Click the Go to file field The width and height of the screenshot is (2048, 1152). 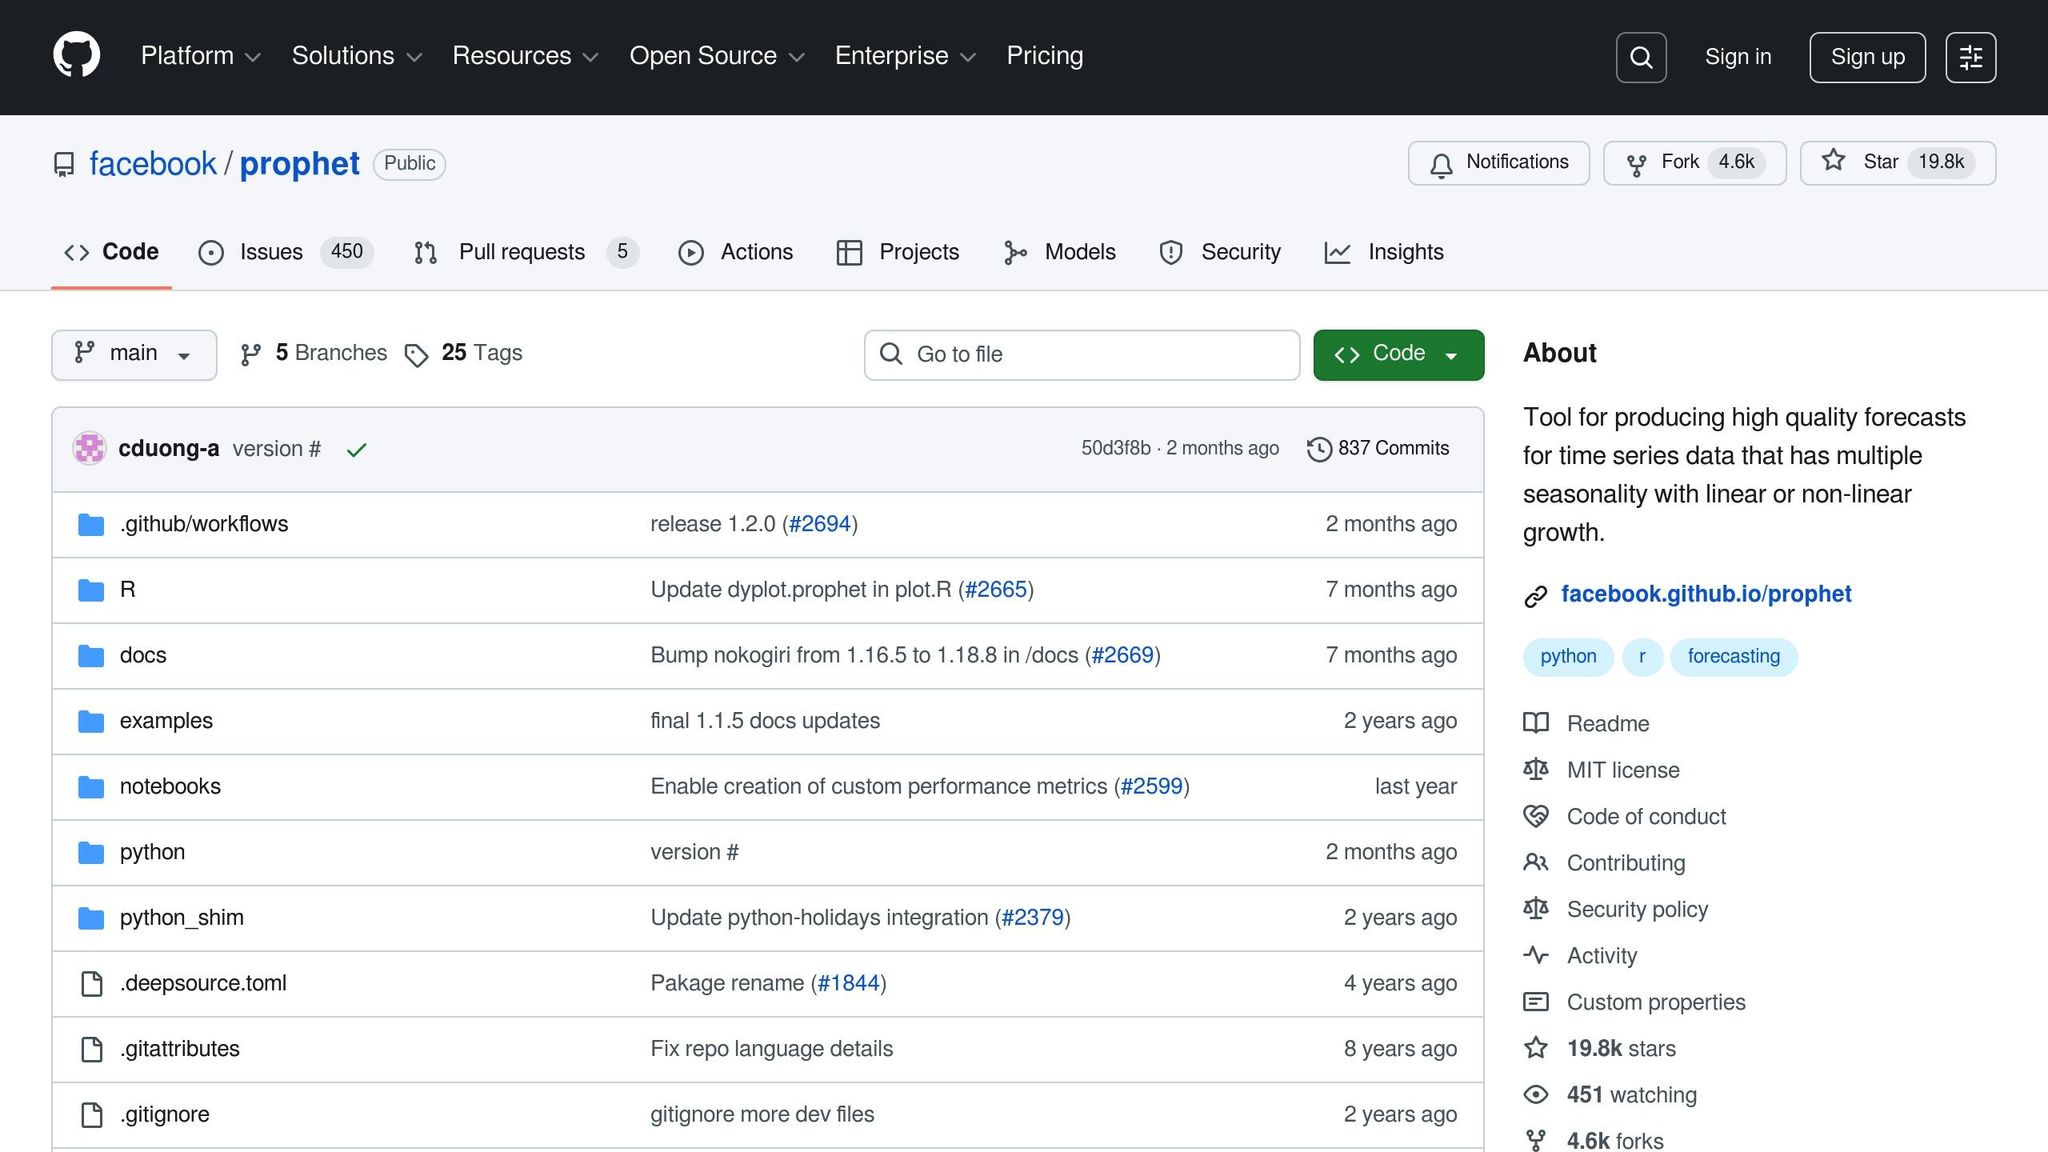pos(1082,354)
